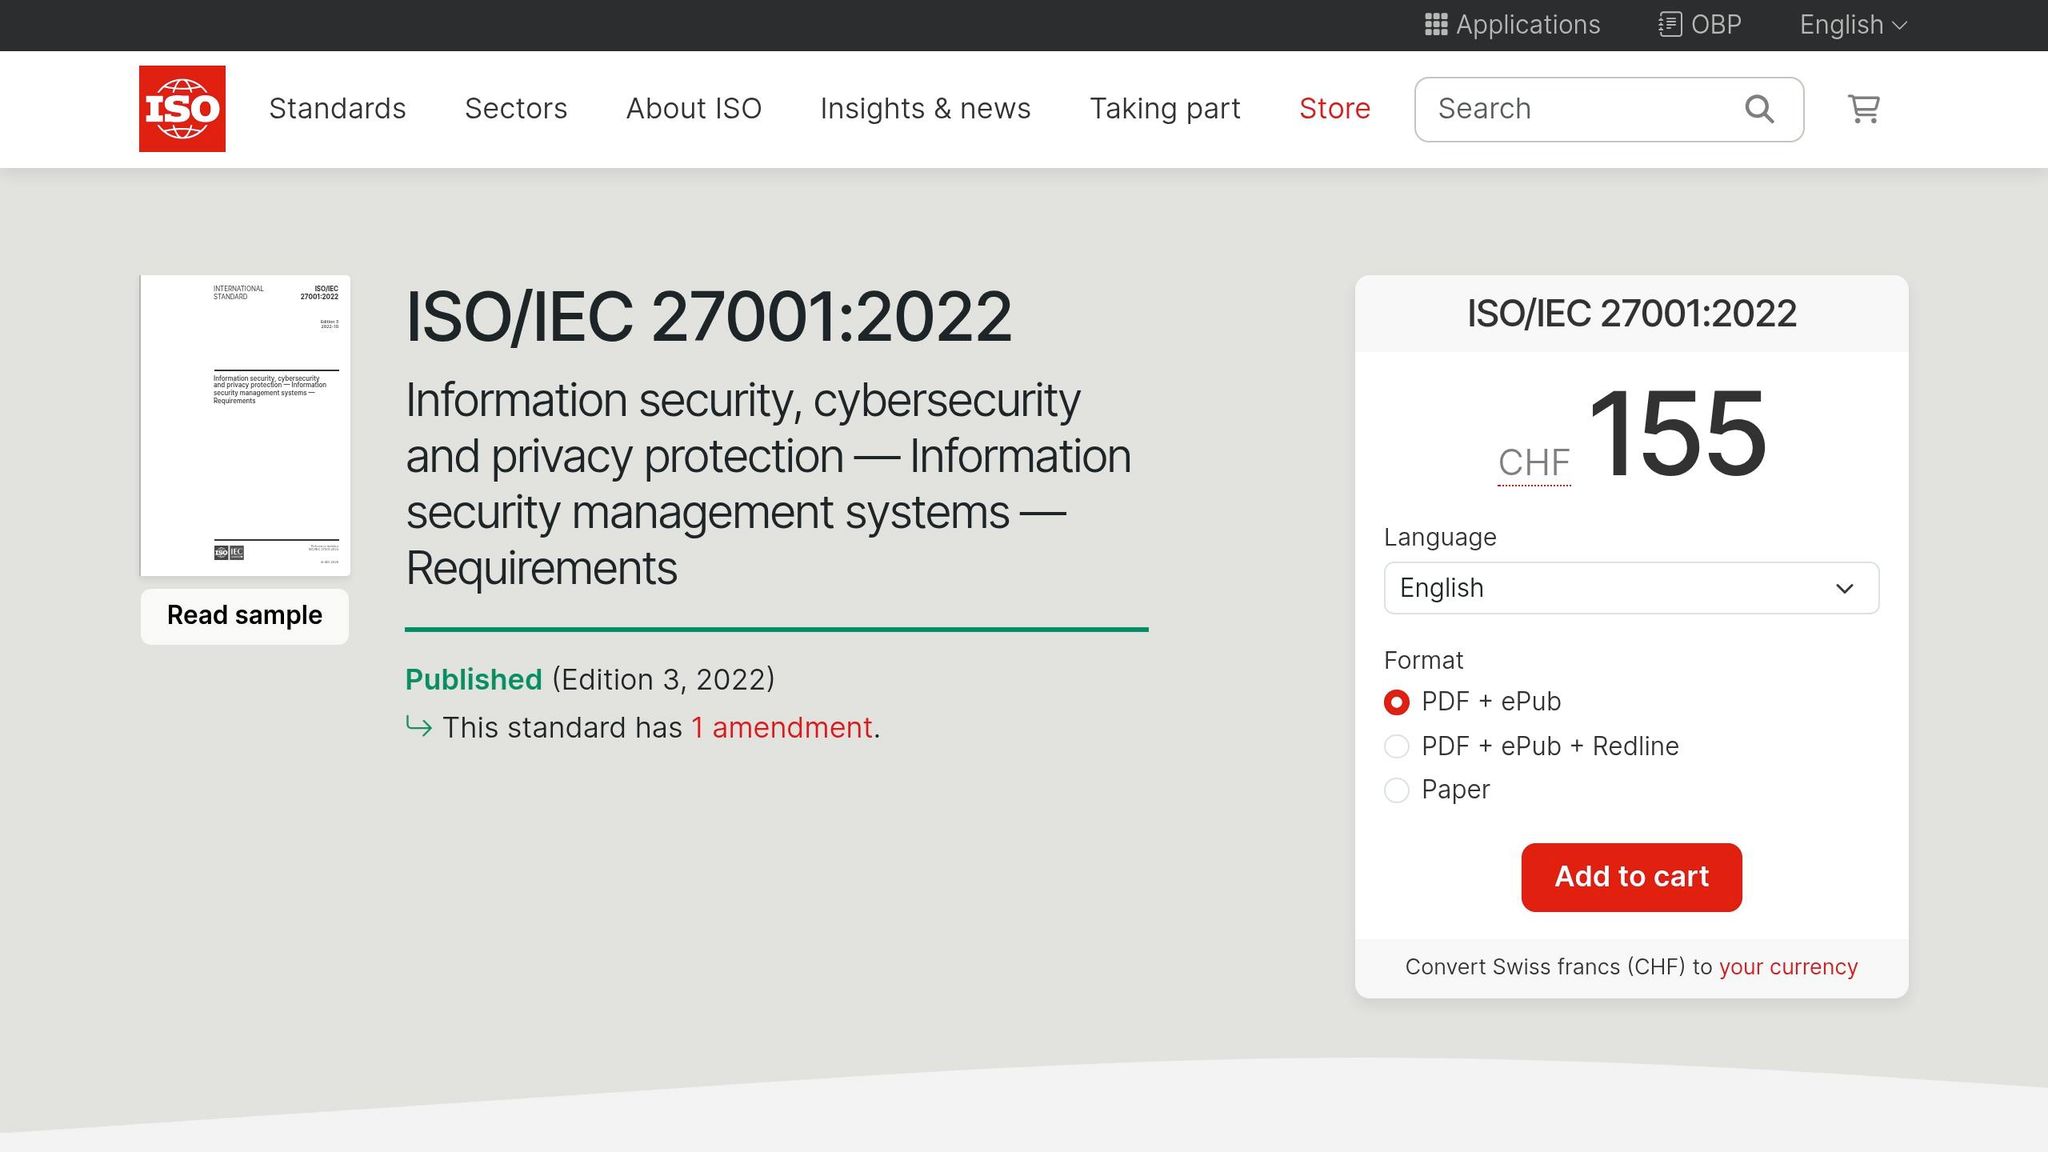
Task: Open the Read sample preview
Action: pyautogui.click(x=243, y=615)
